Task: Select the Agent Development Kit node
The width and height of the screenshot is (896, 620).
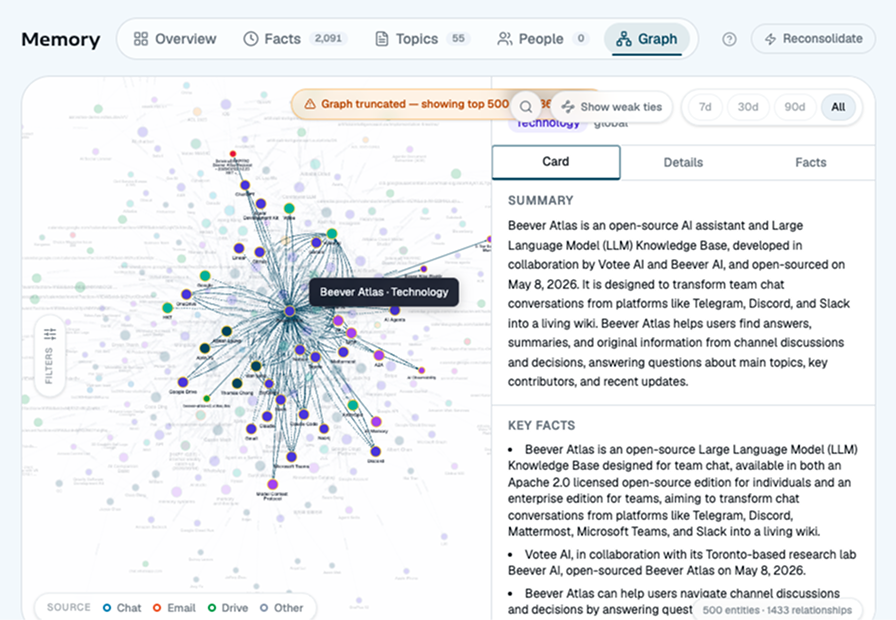Action: (261, 203)
